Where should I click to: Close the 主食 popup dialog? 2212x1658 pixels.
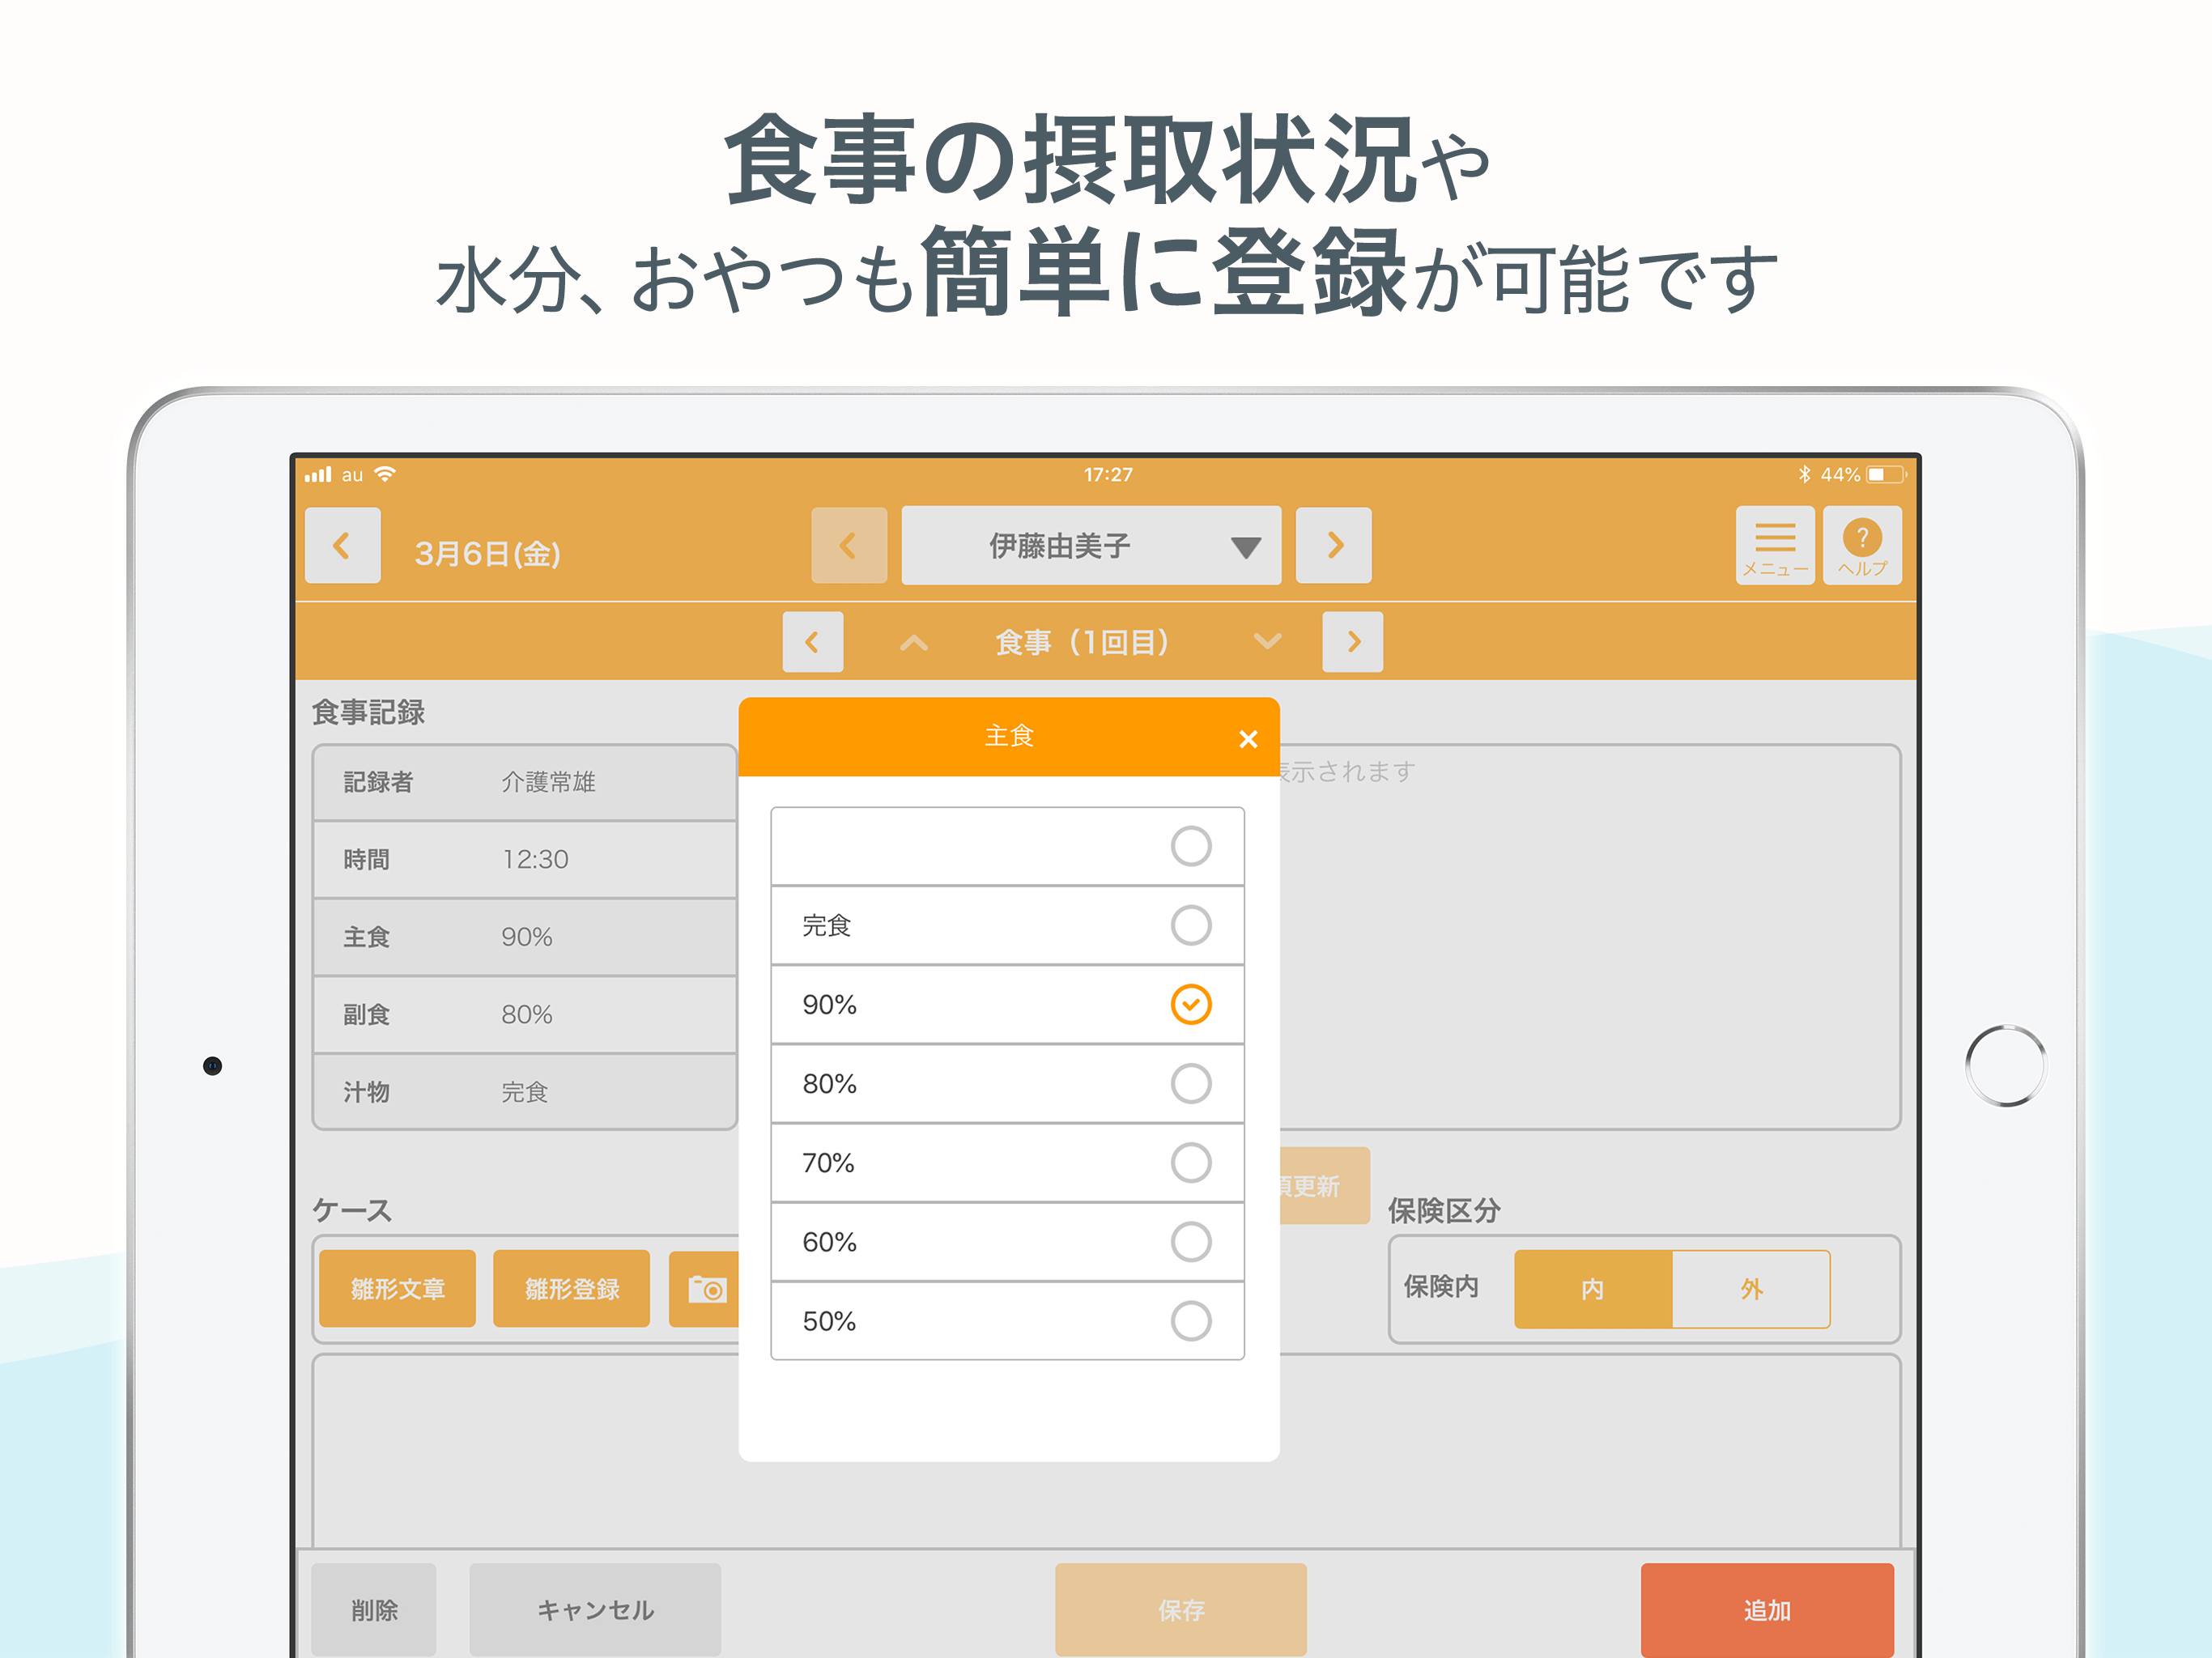tap(1248, 739)
